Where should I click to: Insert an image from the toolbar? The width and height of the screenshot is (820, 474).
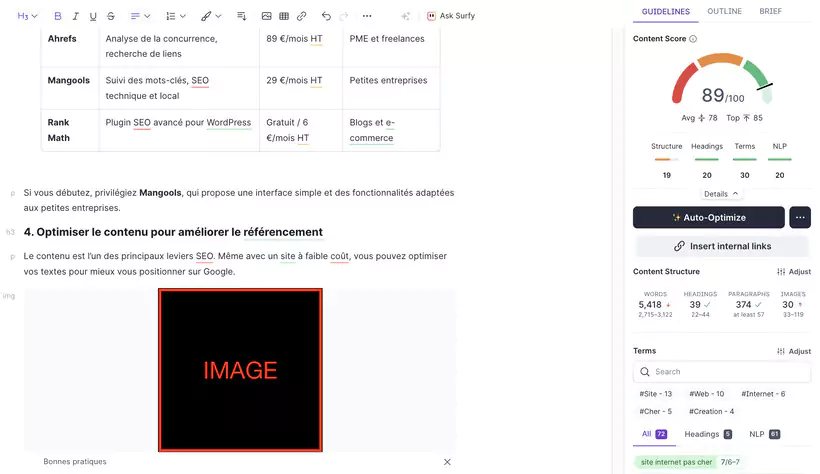tap(266, 16)
